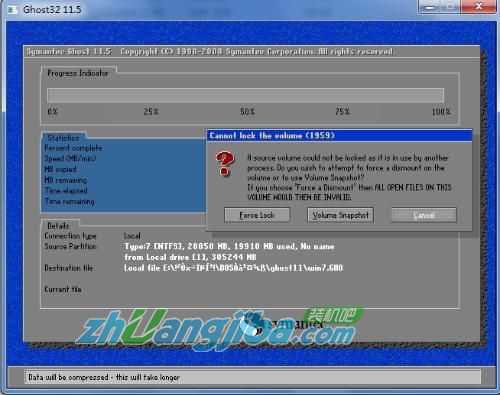Click the Cannot lock the volume title bar

tap(339, 136)
